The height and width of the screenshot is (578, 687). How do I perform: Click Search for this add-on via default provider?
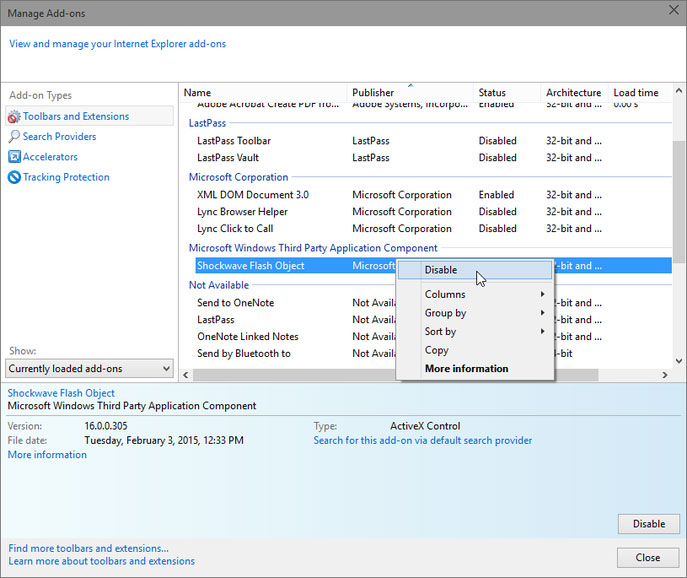[x=423, y=440]
